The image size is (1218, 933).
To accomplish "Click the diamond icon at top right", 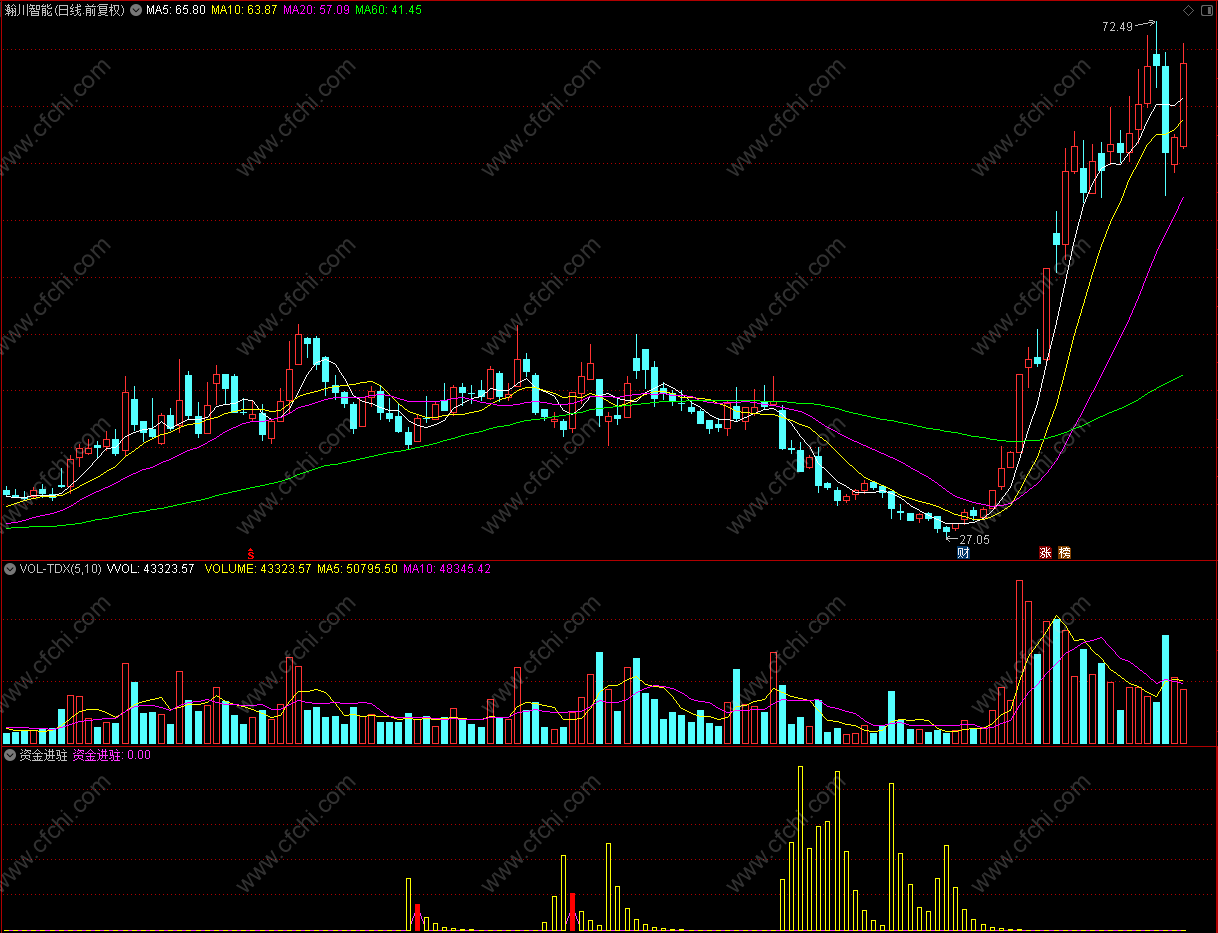I will point(1188,10).
